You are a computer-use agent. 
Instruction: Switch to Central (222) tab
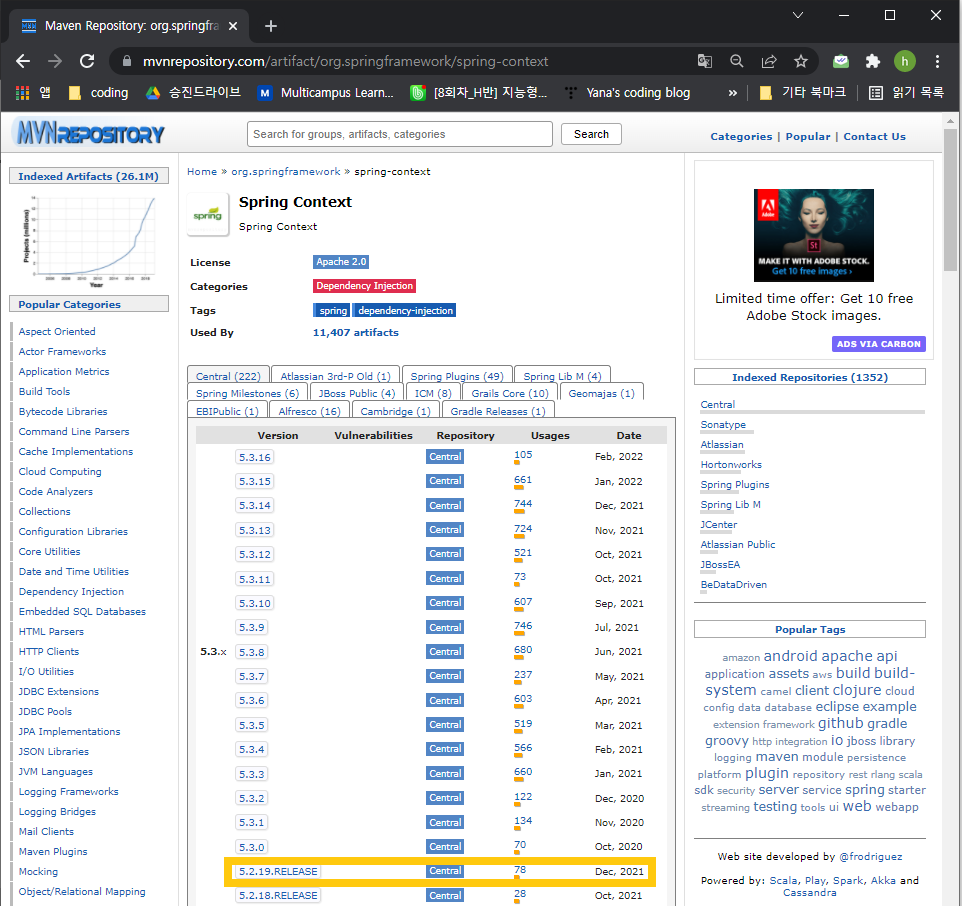(x=228, y=376)
